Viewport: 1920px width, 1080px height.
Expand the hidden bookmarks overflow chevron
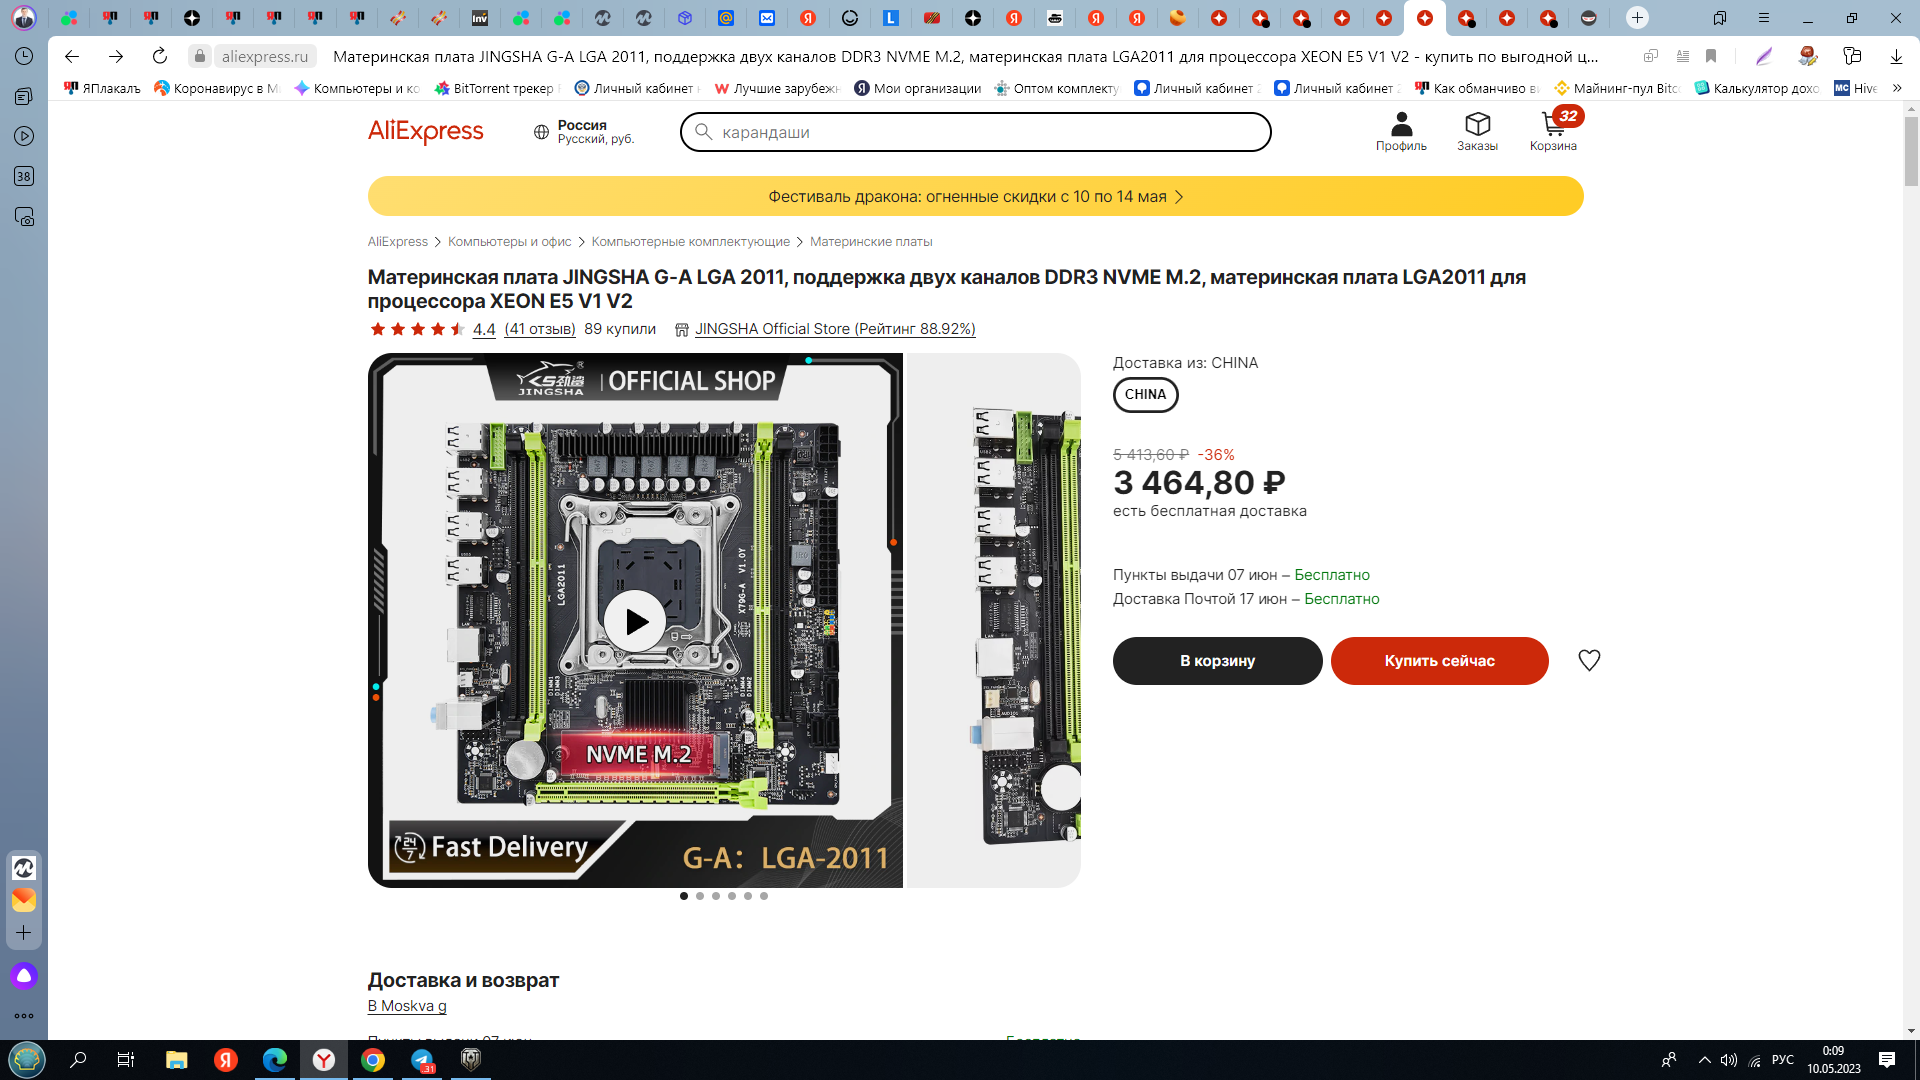1897,88
